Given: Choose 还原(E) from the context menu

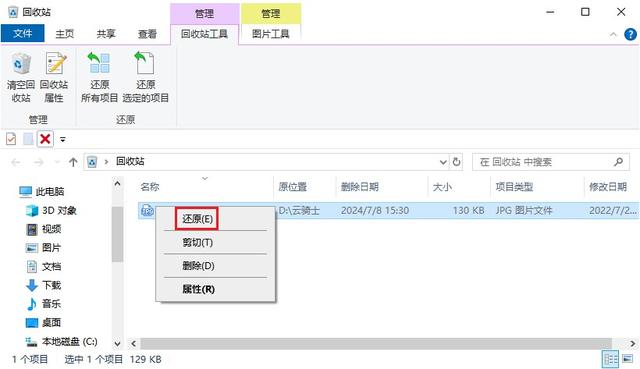Looking at the screenshot, I should coord(197,219).
